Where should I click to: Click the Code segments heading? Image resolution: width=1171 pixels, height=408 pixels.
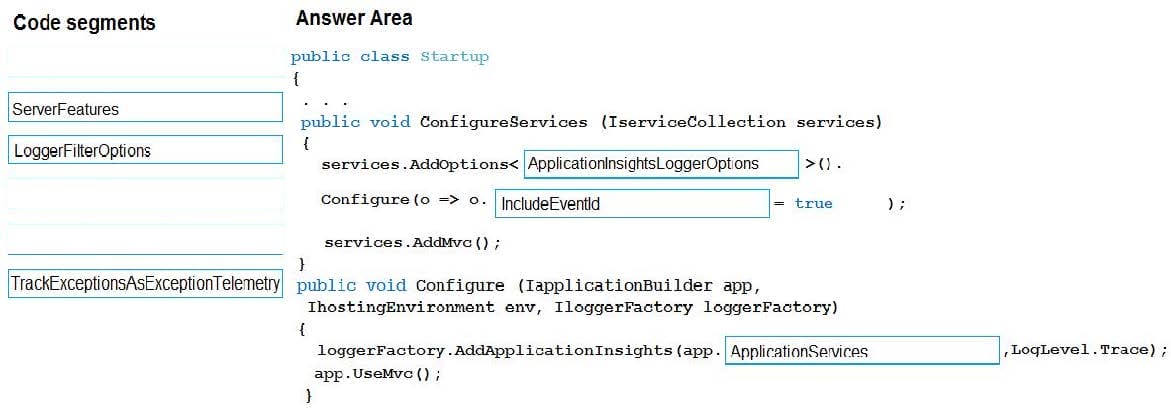[84, 23]
